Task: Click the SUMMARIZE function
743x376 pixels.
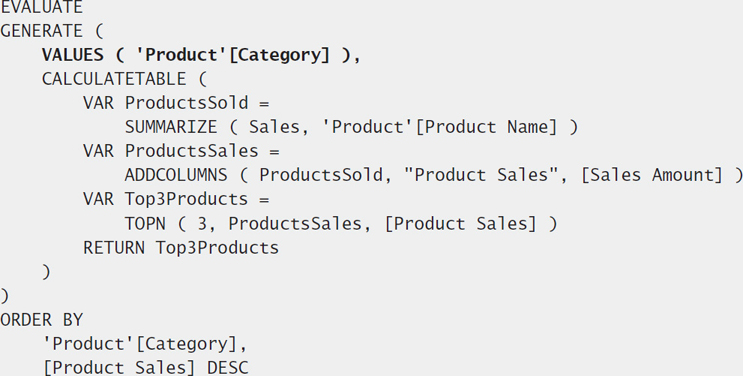Action: pos(171,127)
